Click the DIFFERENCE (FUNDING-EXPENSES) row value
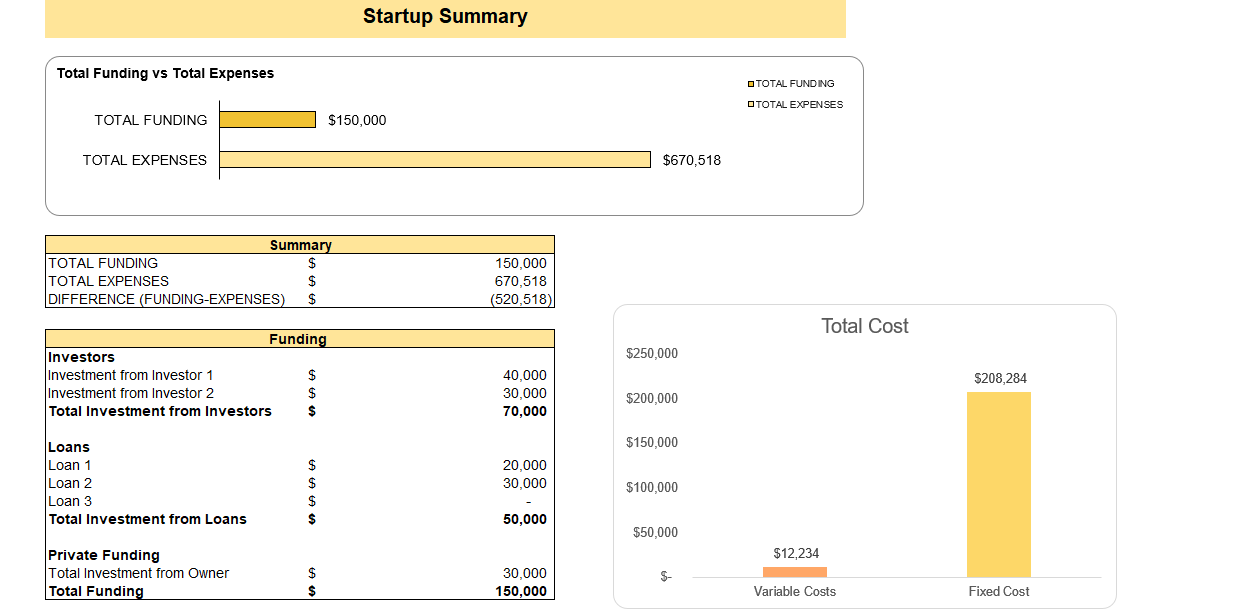 (519, 299)
